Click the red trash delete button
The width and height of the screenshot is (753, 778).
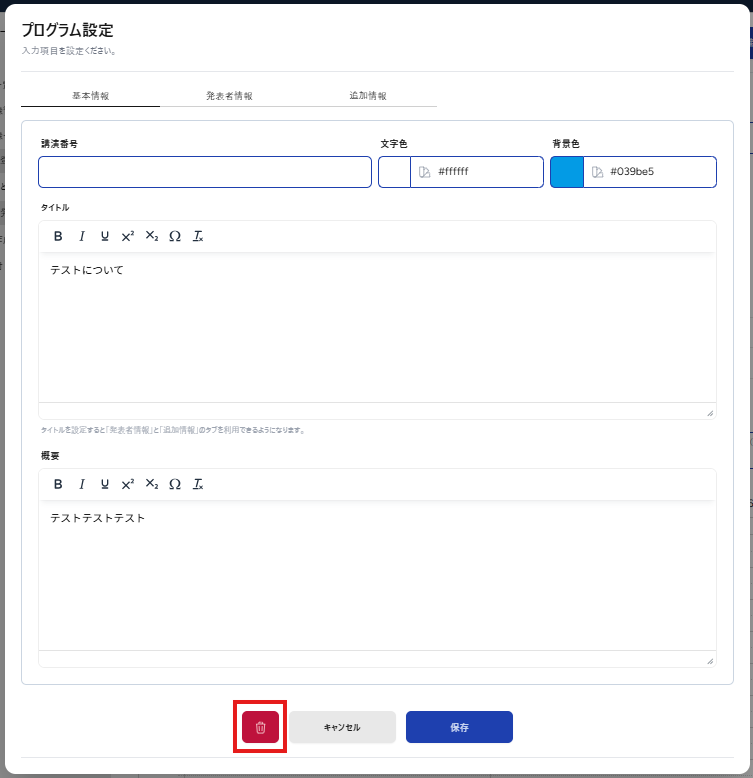coord(260,727)
